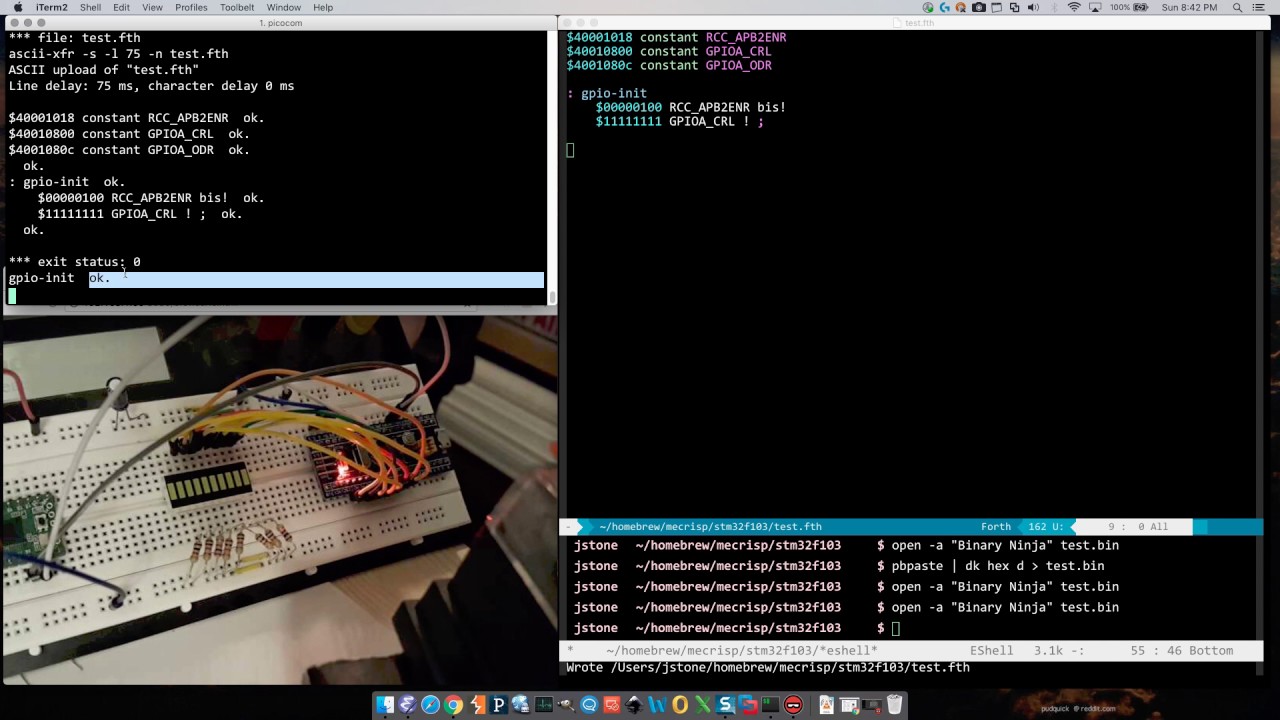Open the View menu
This screenshot has width=1280, height=720.
pos(152,7)
